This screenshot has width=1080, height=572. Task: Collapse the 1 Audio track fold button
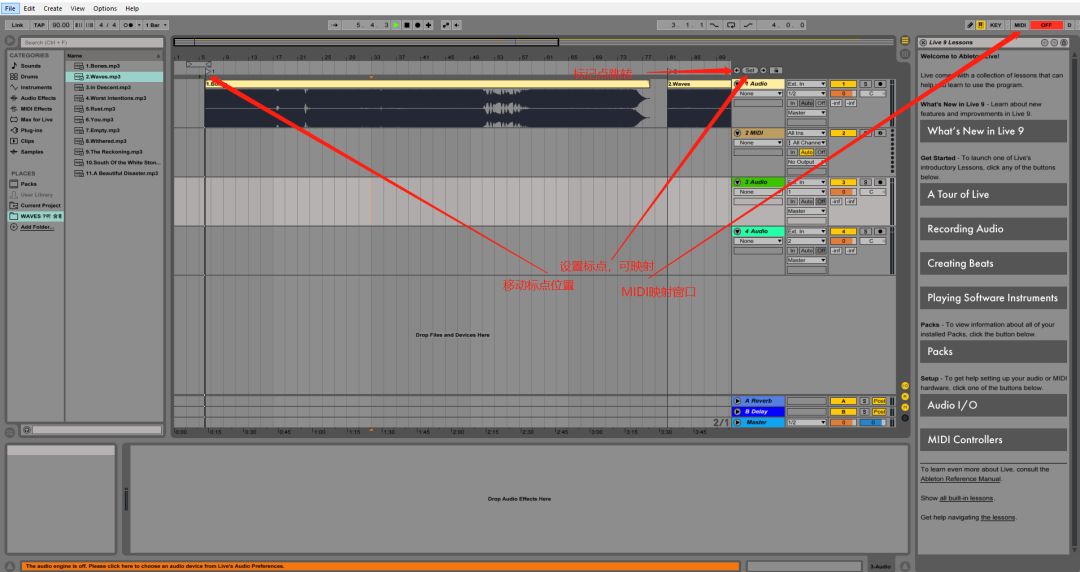[737, 84]
